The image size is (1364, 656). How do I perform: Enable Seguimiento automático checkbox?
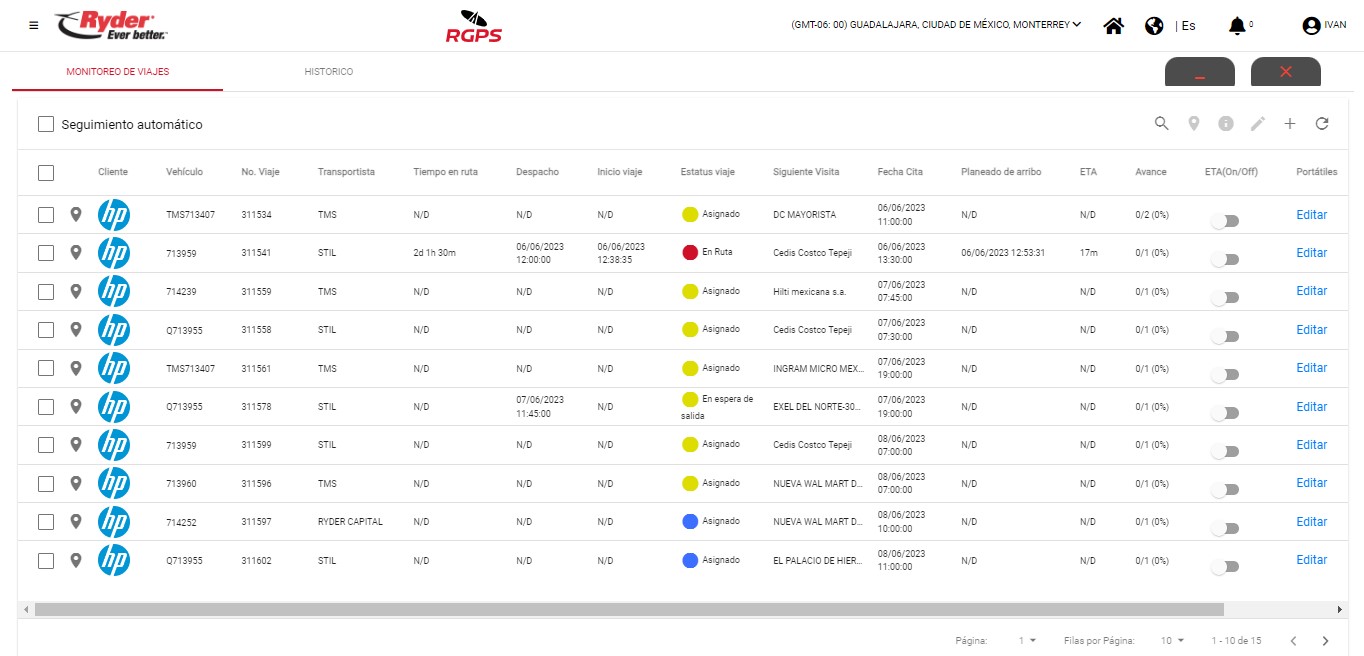tap(46, 125)
